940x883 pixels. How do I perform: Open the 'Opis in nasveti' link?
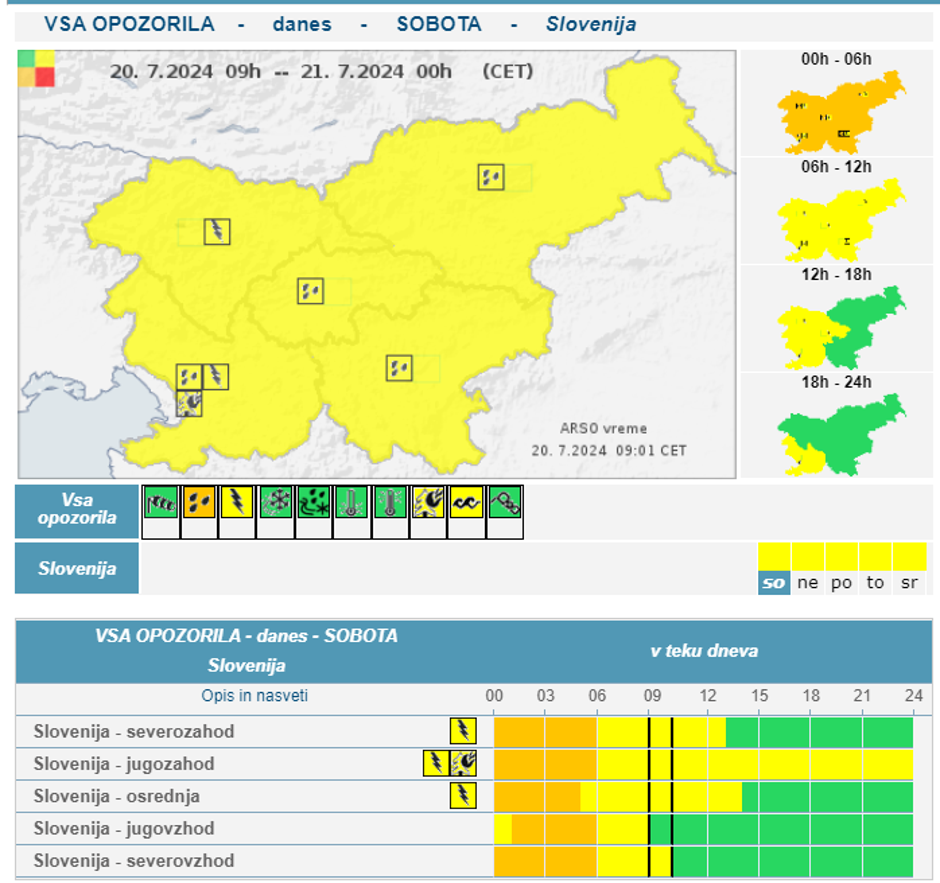(x=255, y=696)
